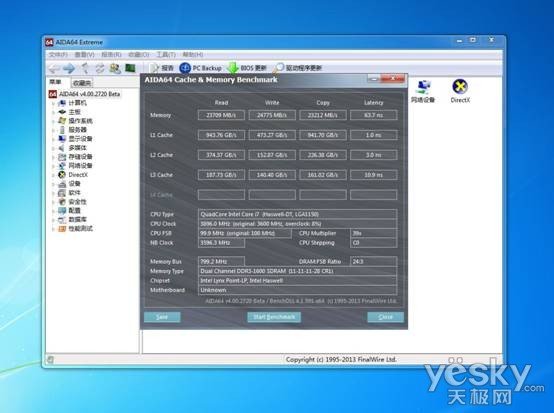
Task: Select the 计算机 icon in tree
Action: pos(62,103)
